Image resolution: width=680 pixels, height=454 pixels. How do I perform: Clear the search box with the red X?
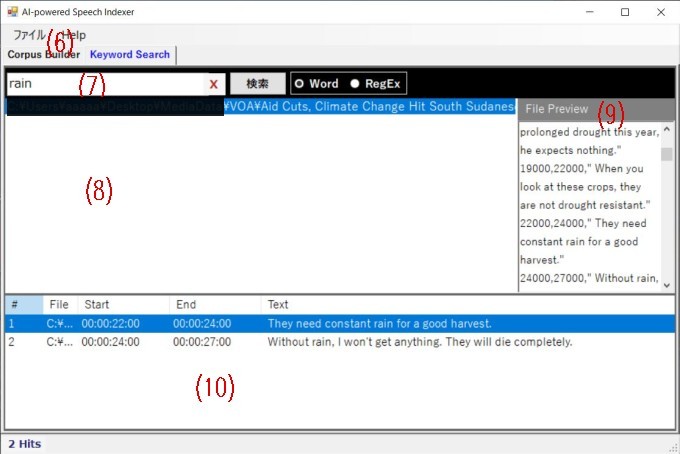pos(214,84)
